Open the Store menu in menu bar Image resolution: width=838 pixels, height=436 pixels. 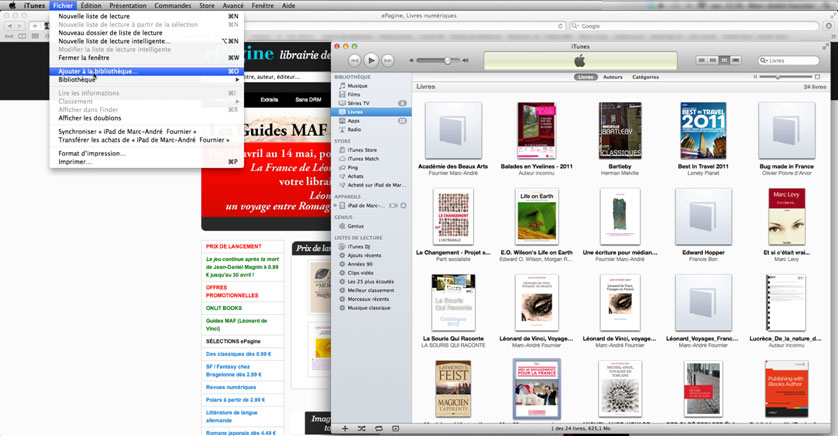tap(207, 5)
